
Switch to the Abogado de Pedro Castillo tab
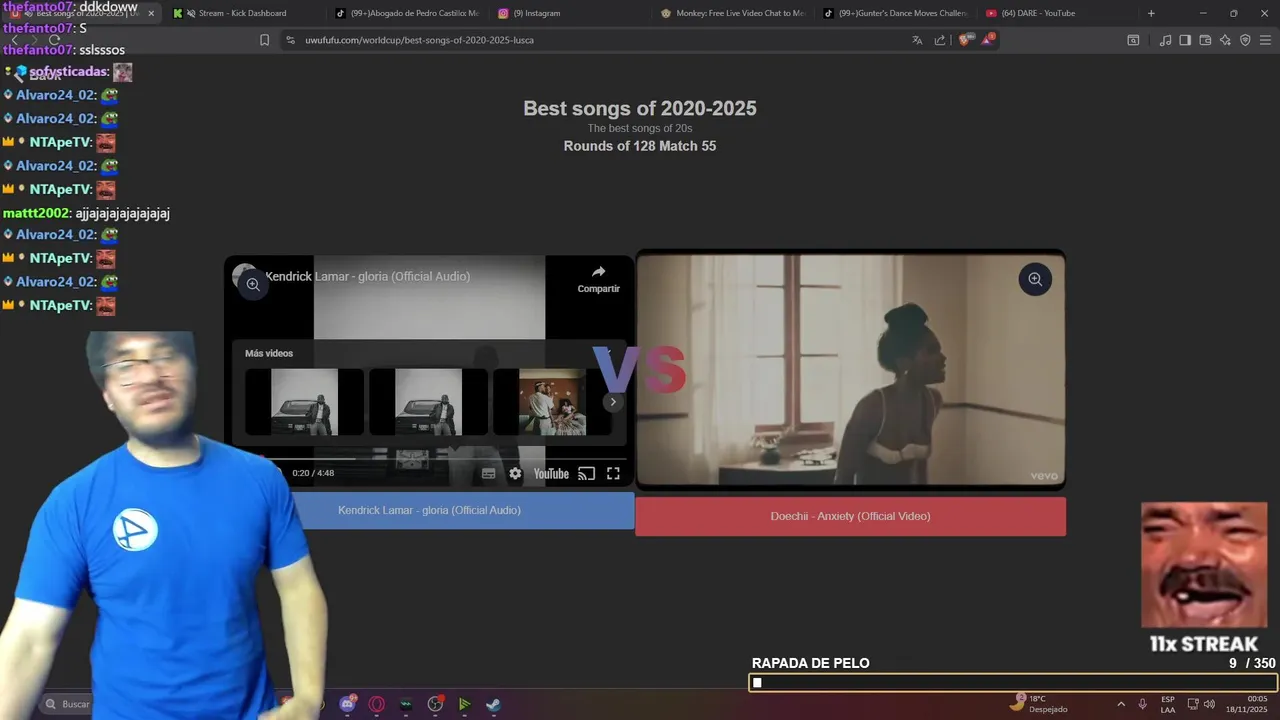(408, 13)
